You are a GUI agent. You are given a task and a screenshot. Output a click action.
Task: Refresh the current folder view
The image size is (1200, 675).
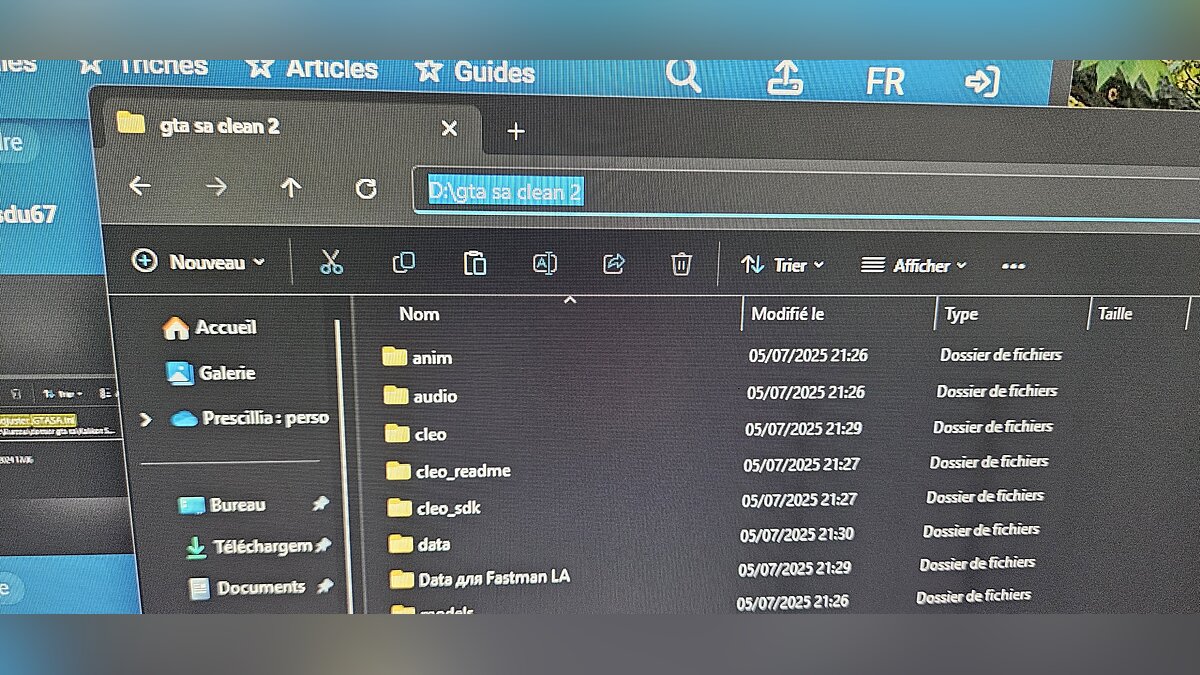tap(366, 188)
